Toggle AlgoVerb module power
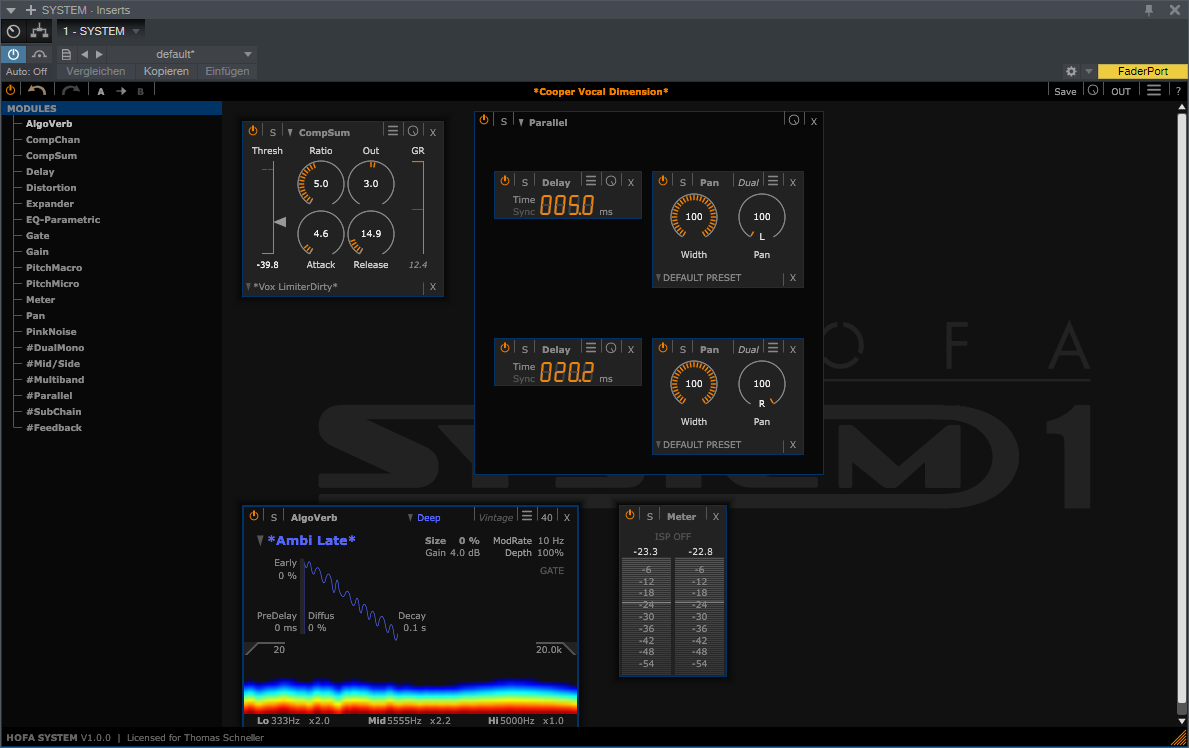Image resolution: width=1189 pixels, height=748 pixels. [254, 516]
